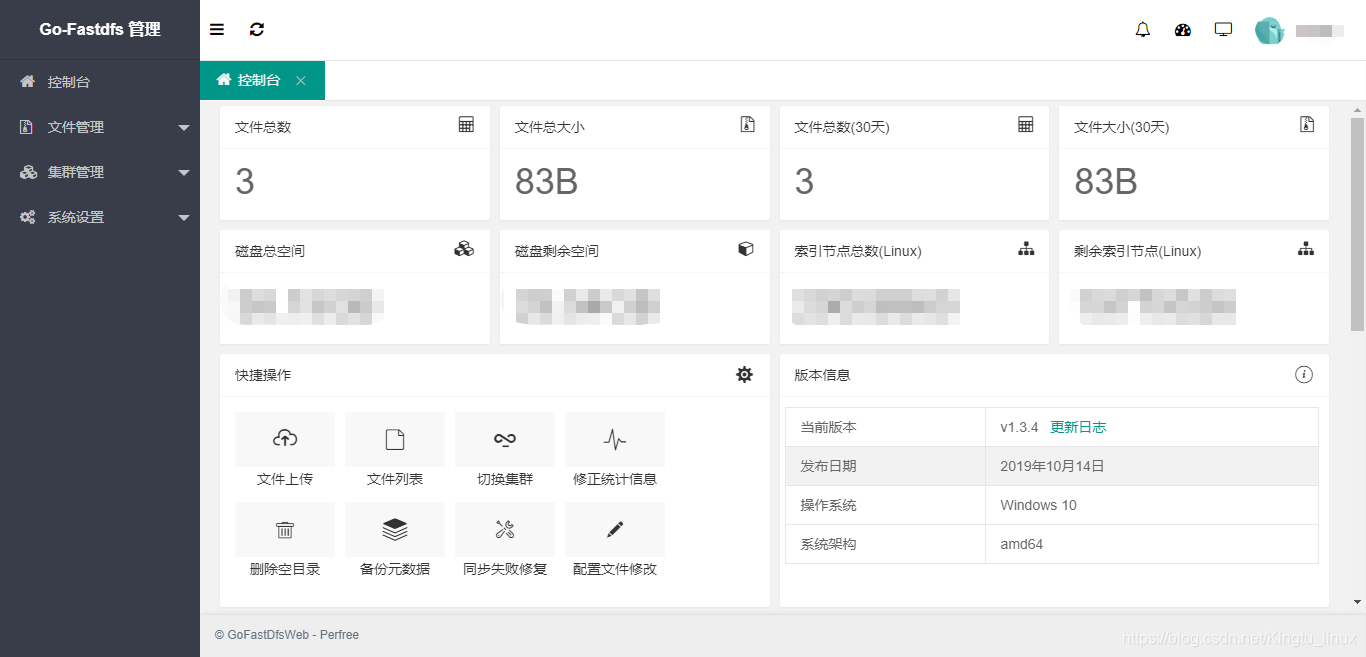The width and height of the screenshot is (1366, 657).
Task: Click the refresh icon in the top bar
Action: [x=257, y=29]
